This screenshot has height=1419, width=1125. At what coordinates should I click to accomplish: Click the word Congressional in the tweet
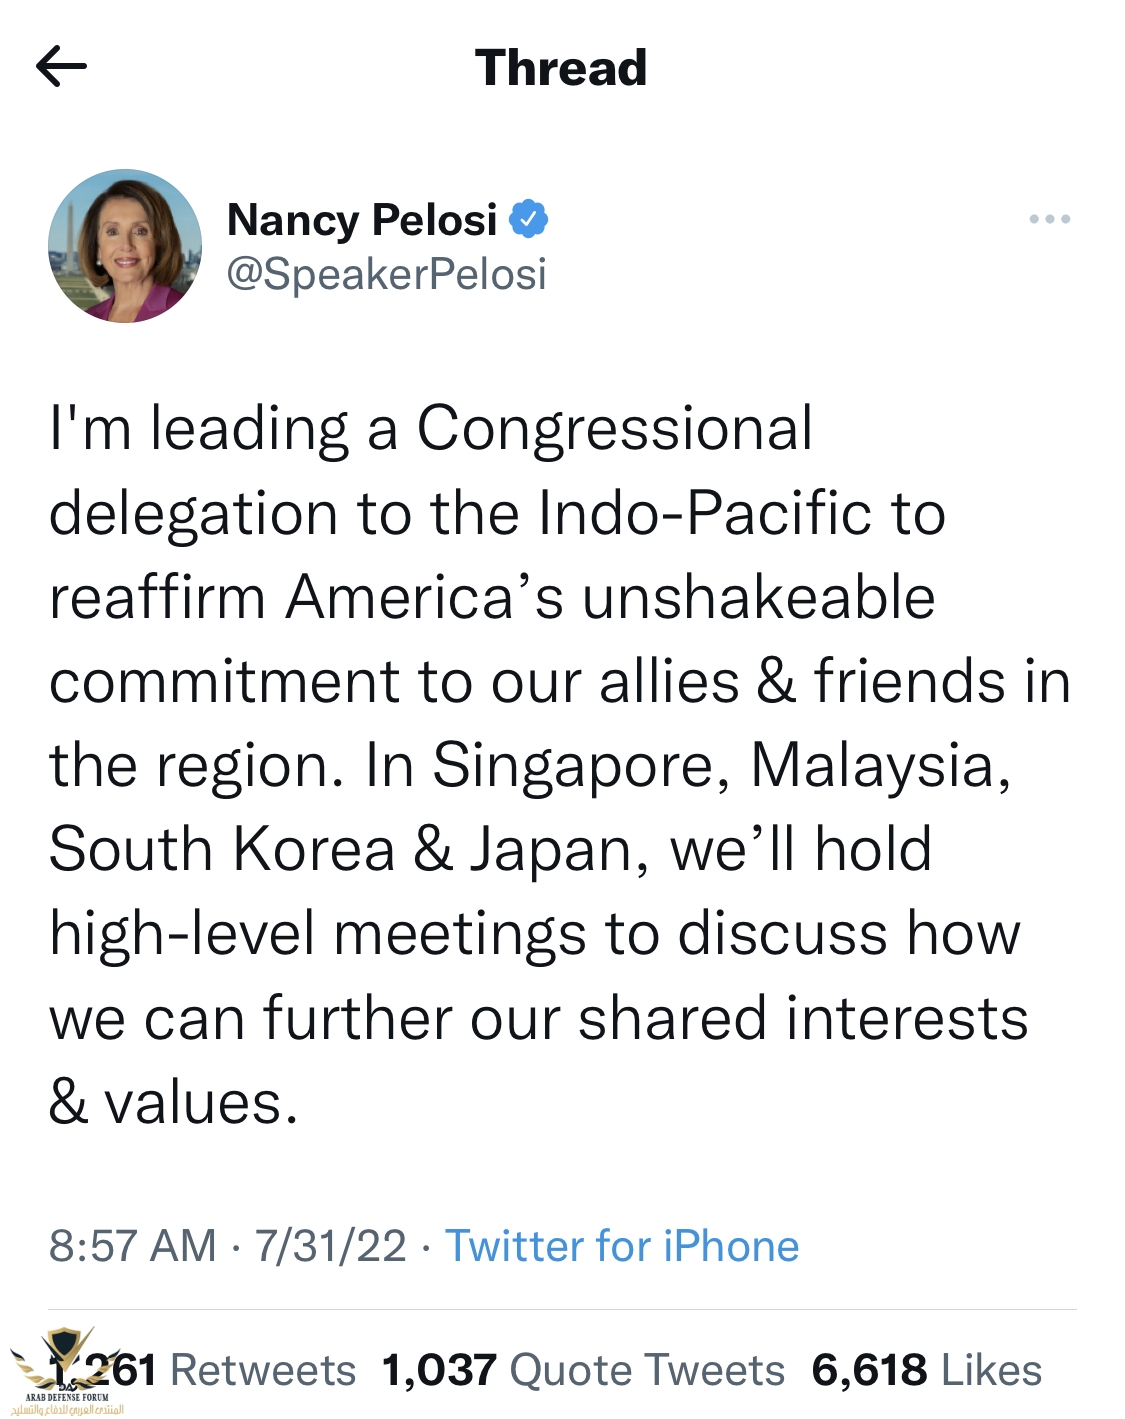(614, 429)
